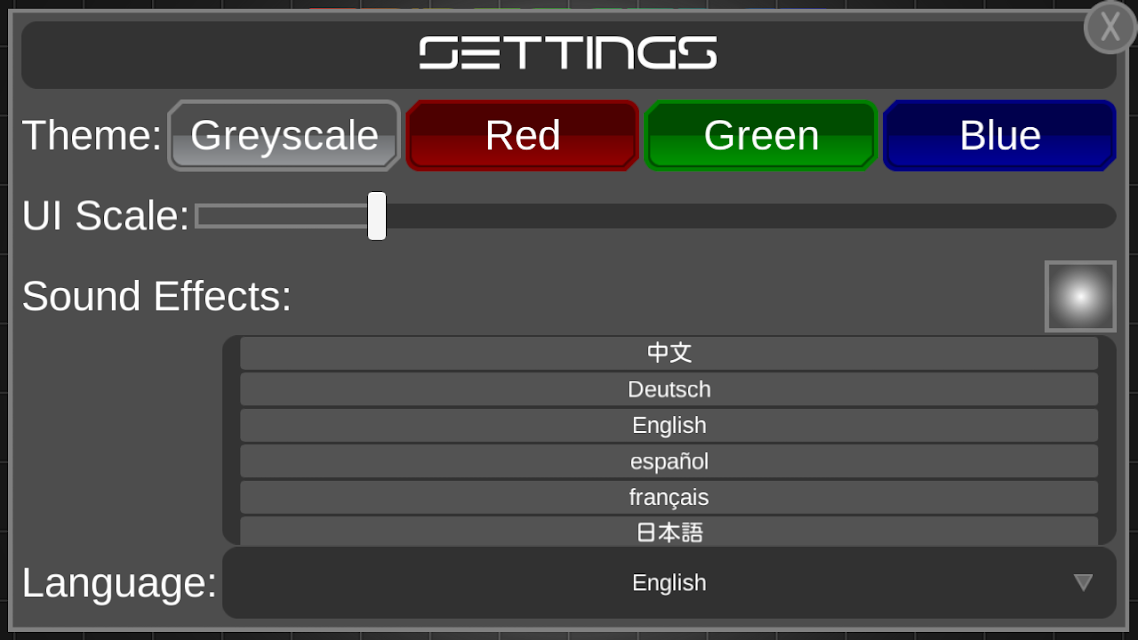Select English in the dropdown list
This screenshot has width=1138, height=640.
[669, 425]
